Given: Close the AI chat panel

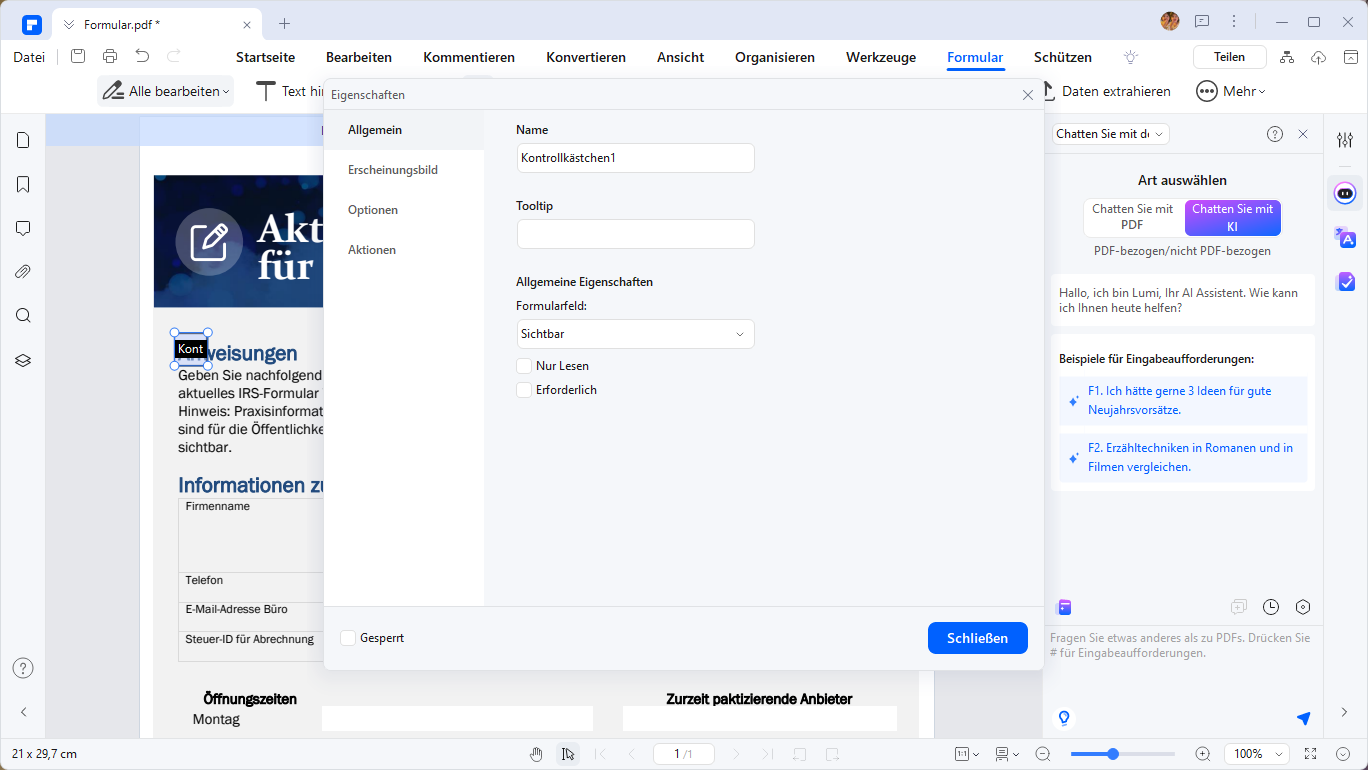Looking at the screenshot, I should 1303,134.
